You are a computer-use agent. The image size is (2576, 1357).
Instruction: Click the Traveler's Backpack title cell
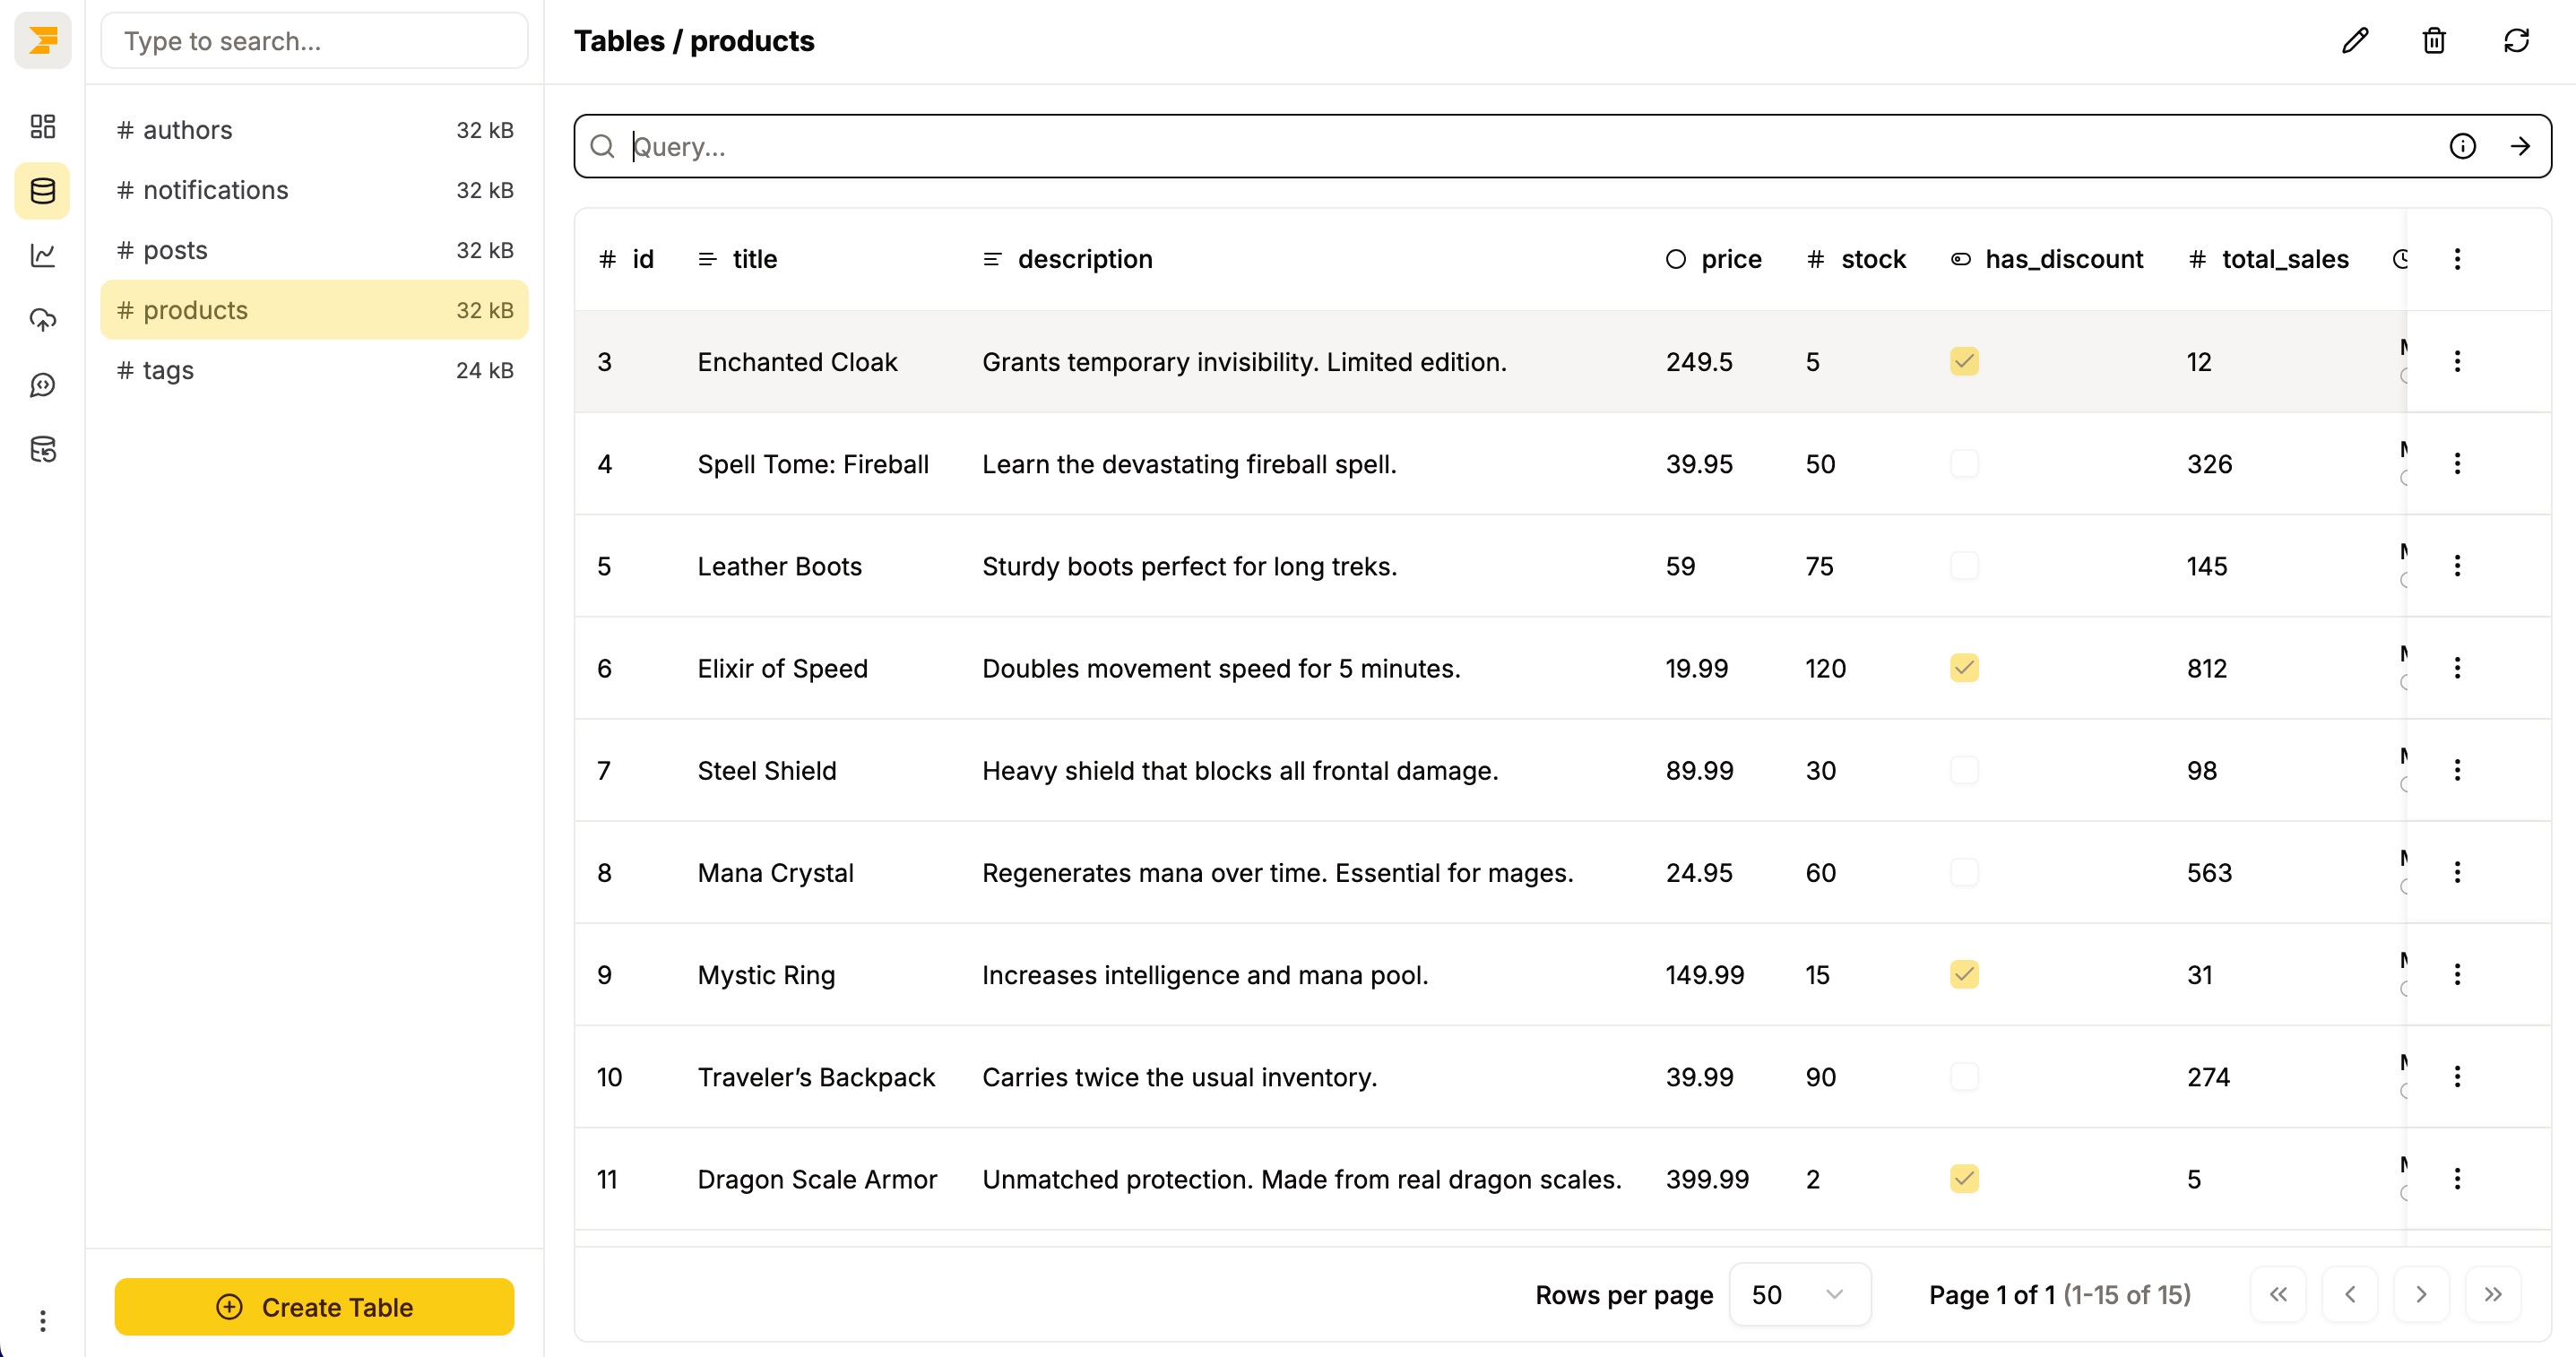[816, 1077]
